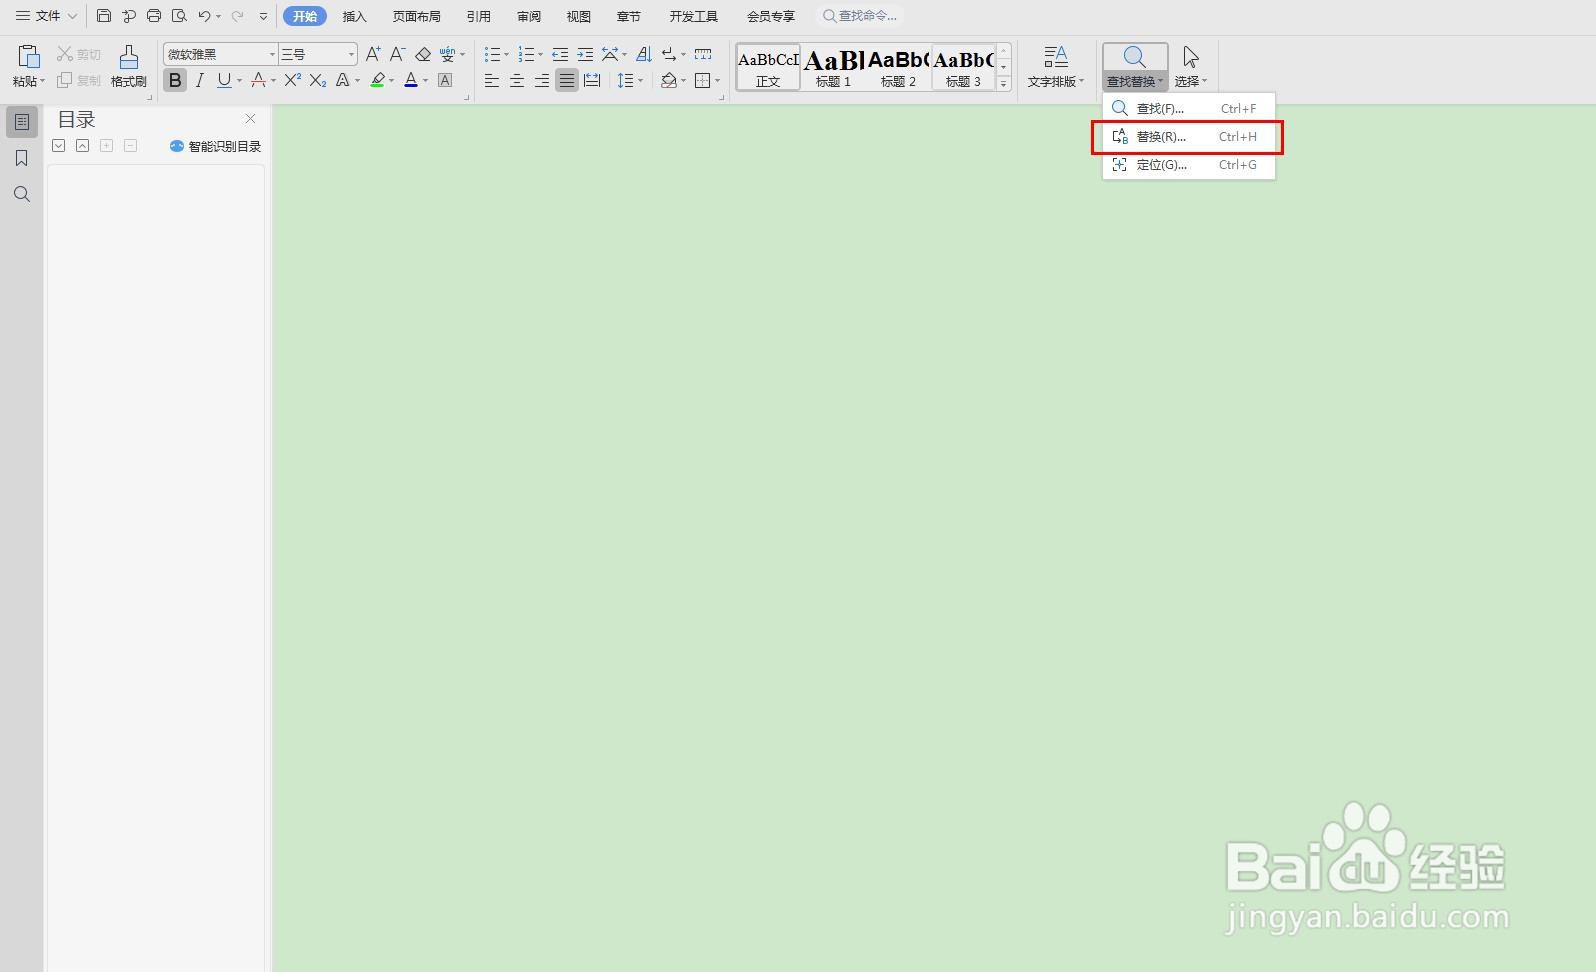Apply Superscript X² formatting

point(292,80)
